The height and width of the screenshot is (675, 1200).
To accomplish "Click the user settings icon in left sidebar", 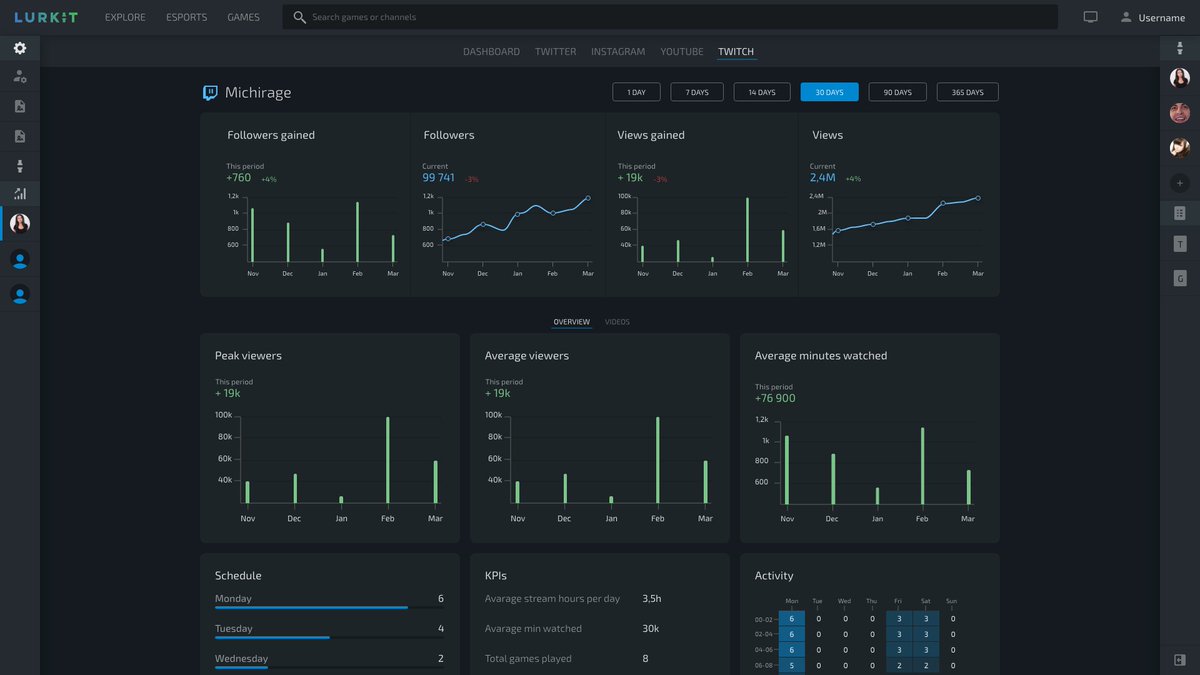I will (x=20, y=77).
